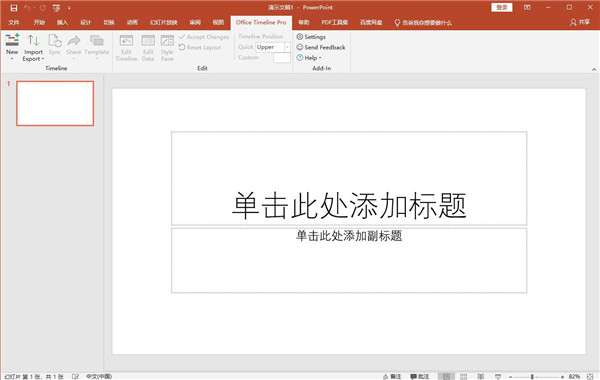Switch to the 动画 tab
This screenshot has height=380, width=600.
(x=132, y=23)
